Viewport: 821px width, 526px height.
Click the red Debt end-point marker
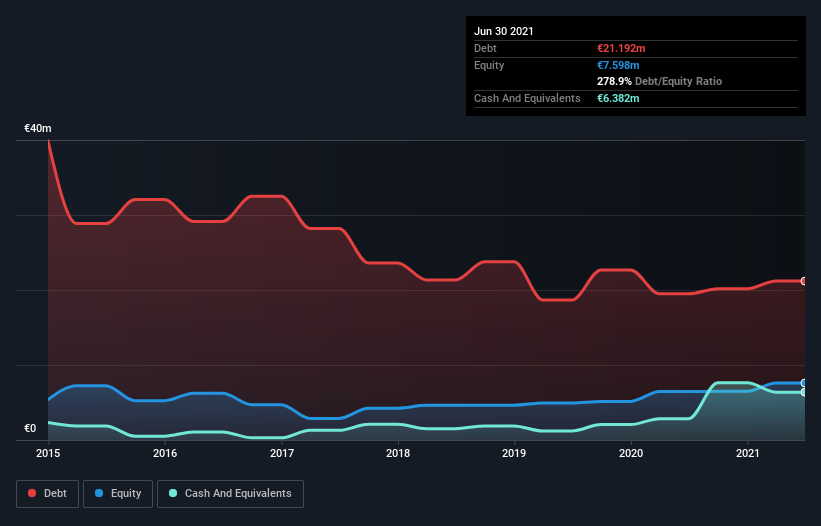804,282
